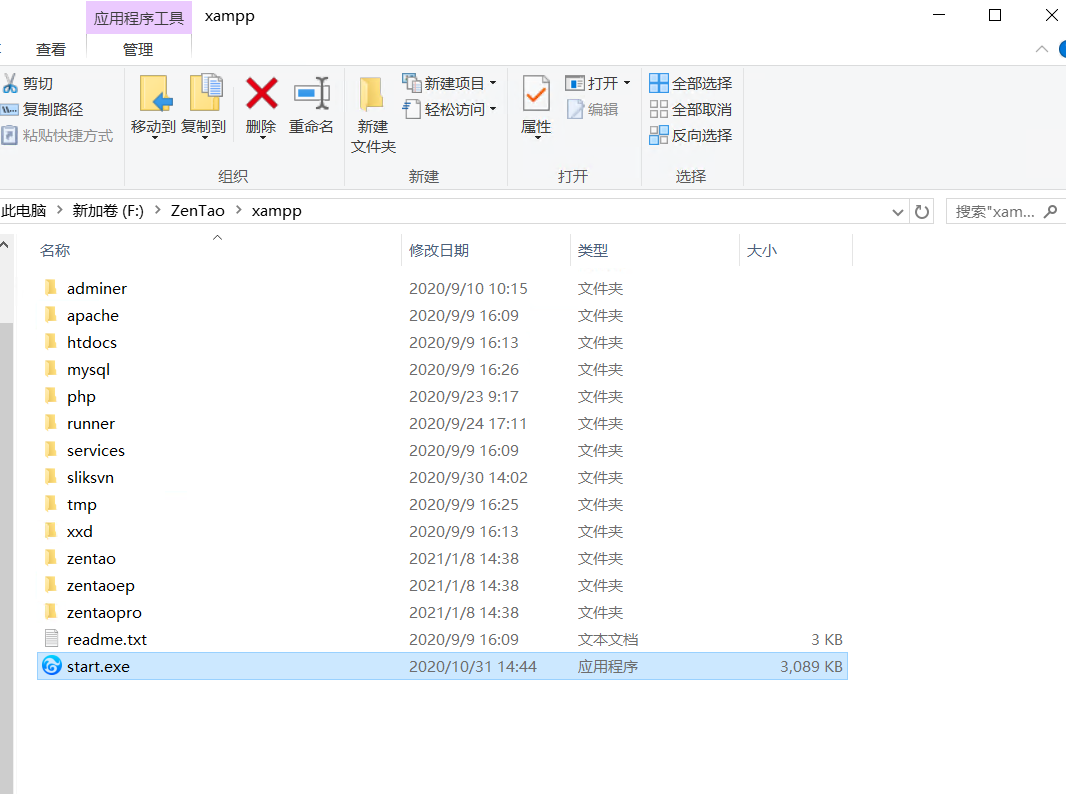Image resolution: width=1066 pixels, height=794 pixels.
Task: Navigate to 此电脑 in breadcrumb
Action: (x=24, y=211)
